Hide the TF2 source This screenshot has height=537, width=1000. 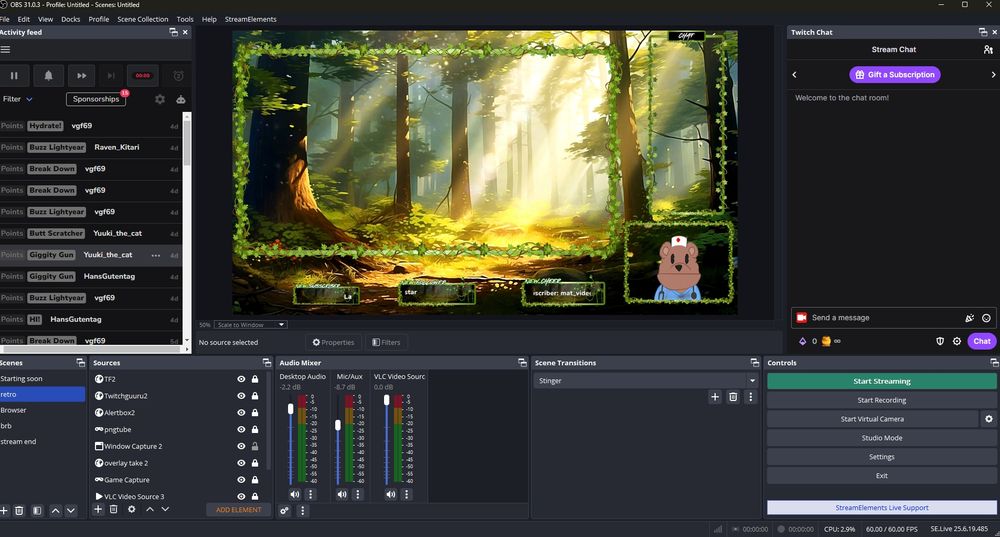click(x=241, y=379)
